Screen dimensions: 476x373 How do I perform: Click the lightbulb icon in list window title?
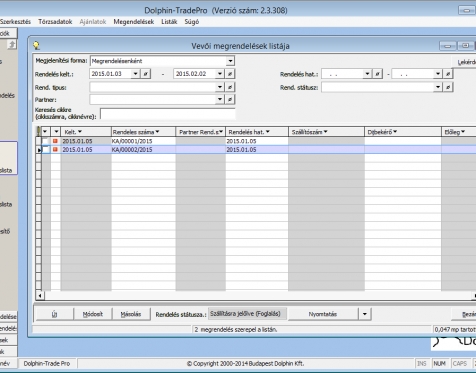(x=36, y=46)
